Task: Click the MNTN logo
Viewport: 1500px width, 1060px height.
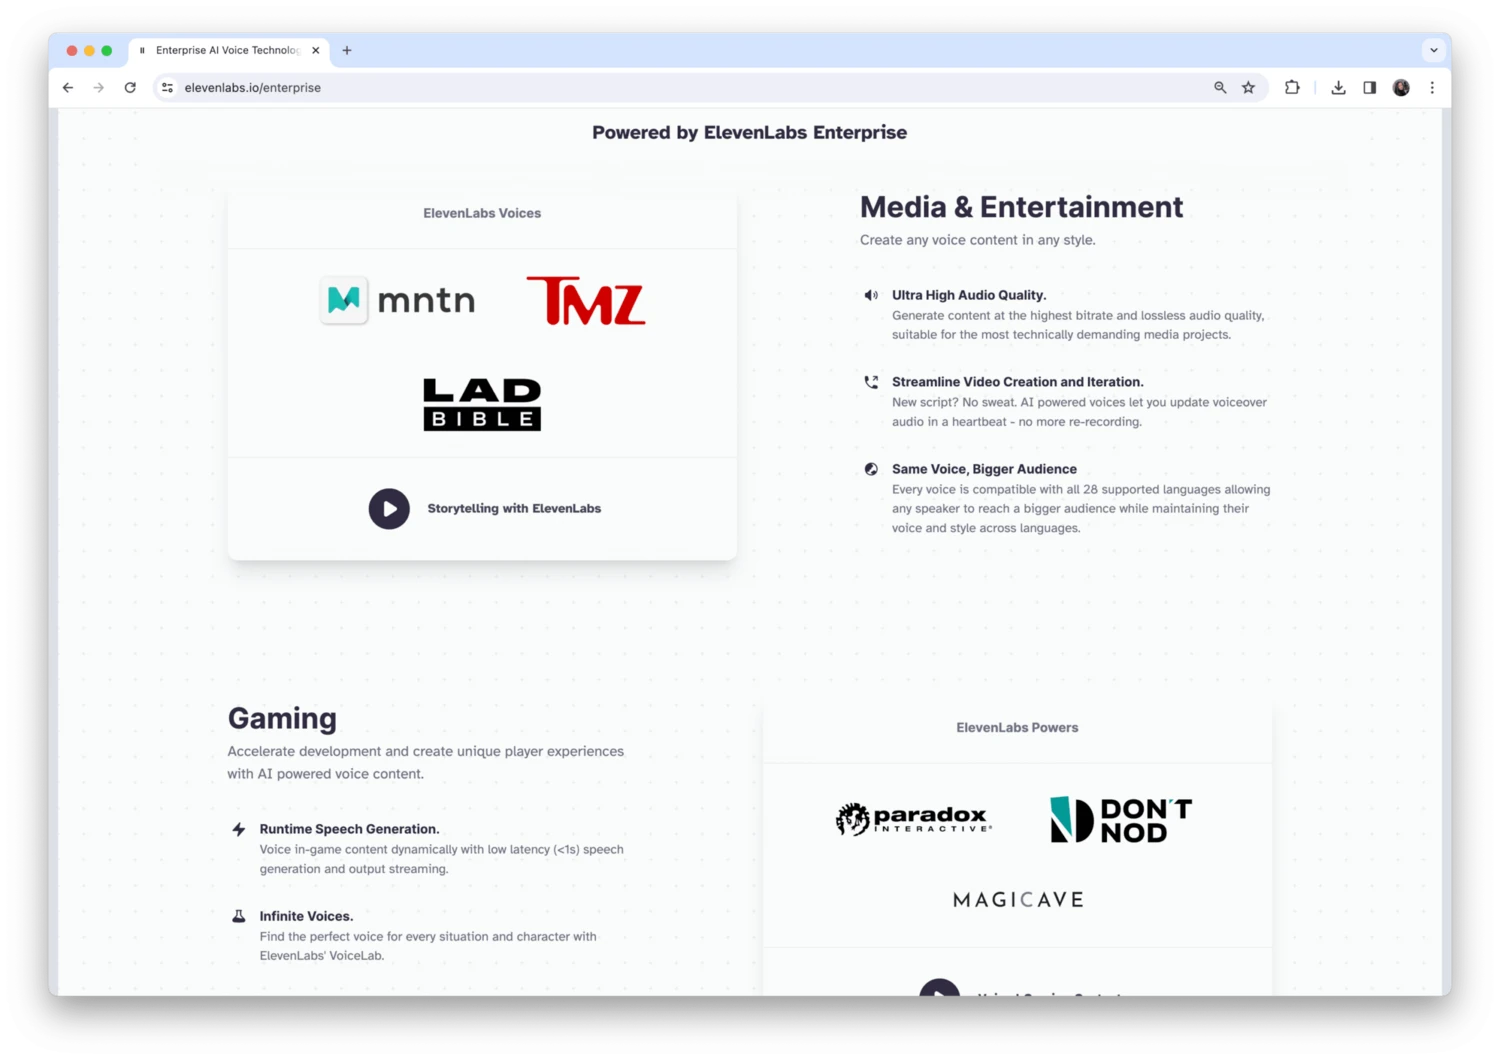Action: pos(398,300)
